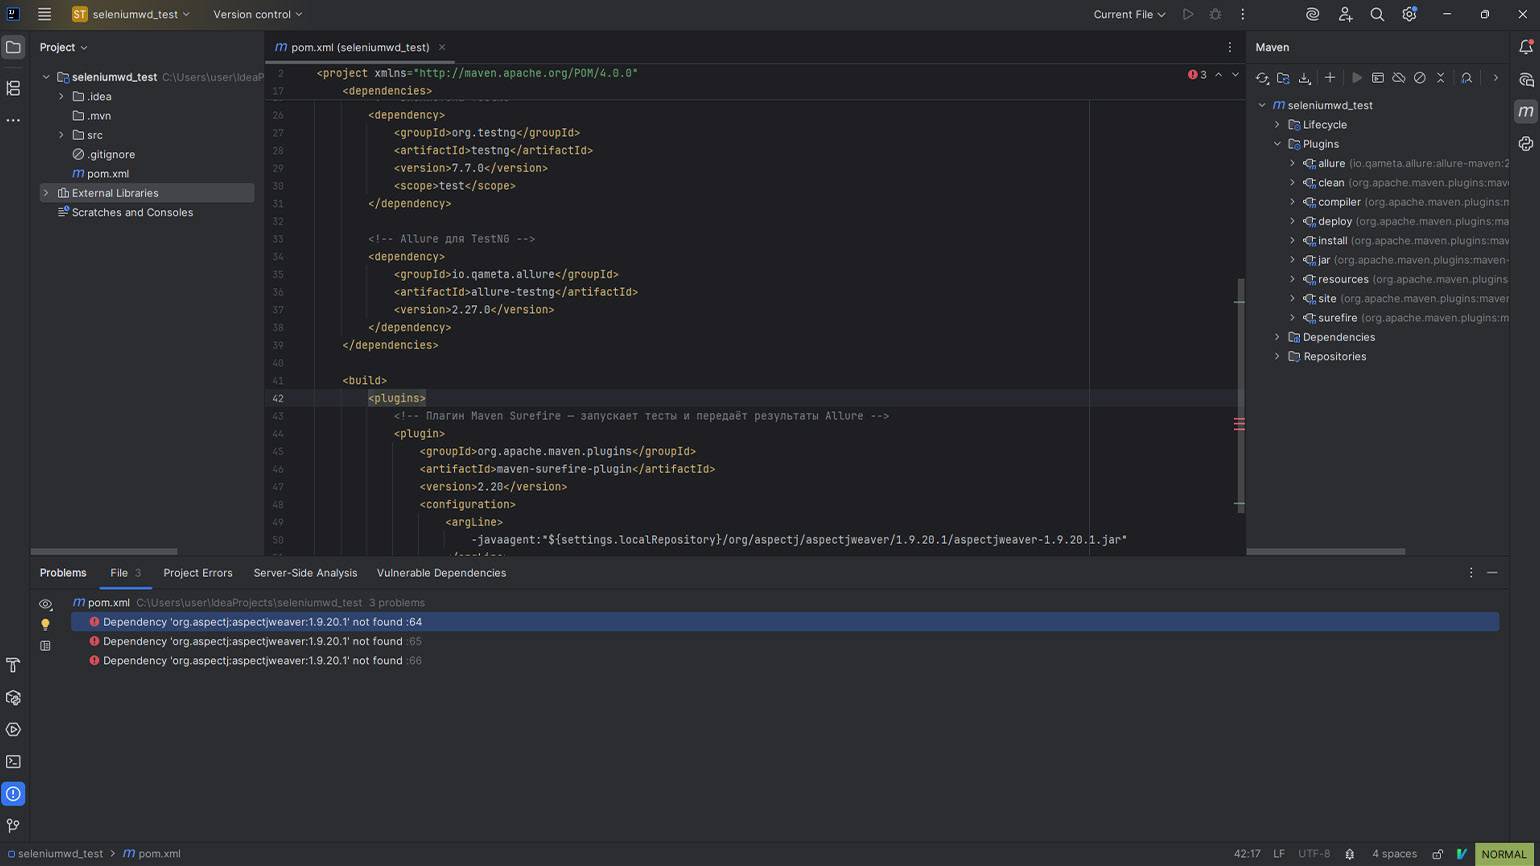Download Maven sources and documentation
The image size is (1540, 866).
pos(1304,77)
